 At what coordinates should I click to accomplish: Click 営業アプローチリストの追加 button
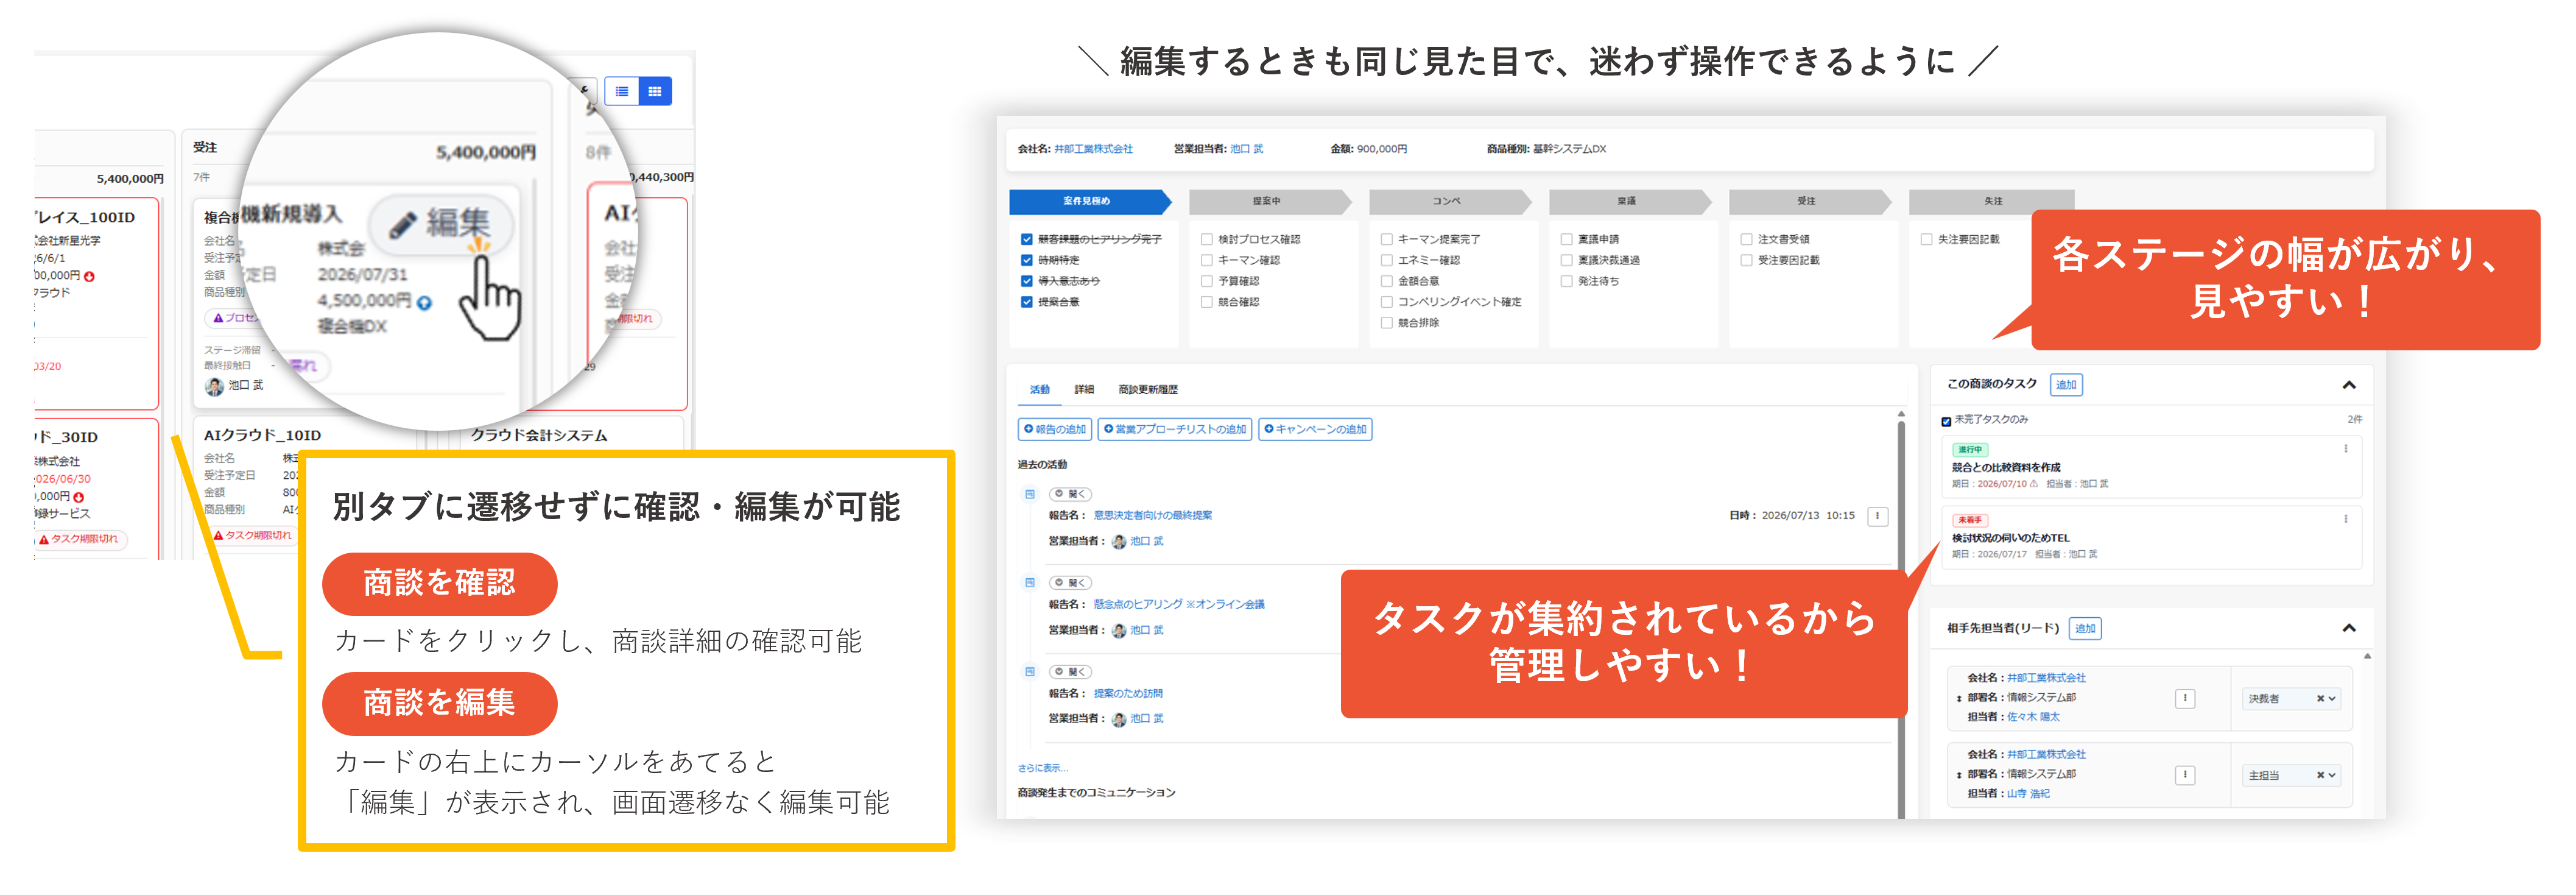tap(1175, 429)
